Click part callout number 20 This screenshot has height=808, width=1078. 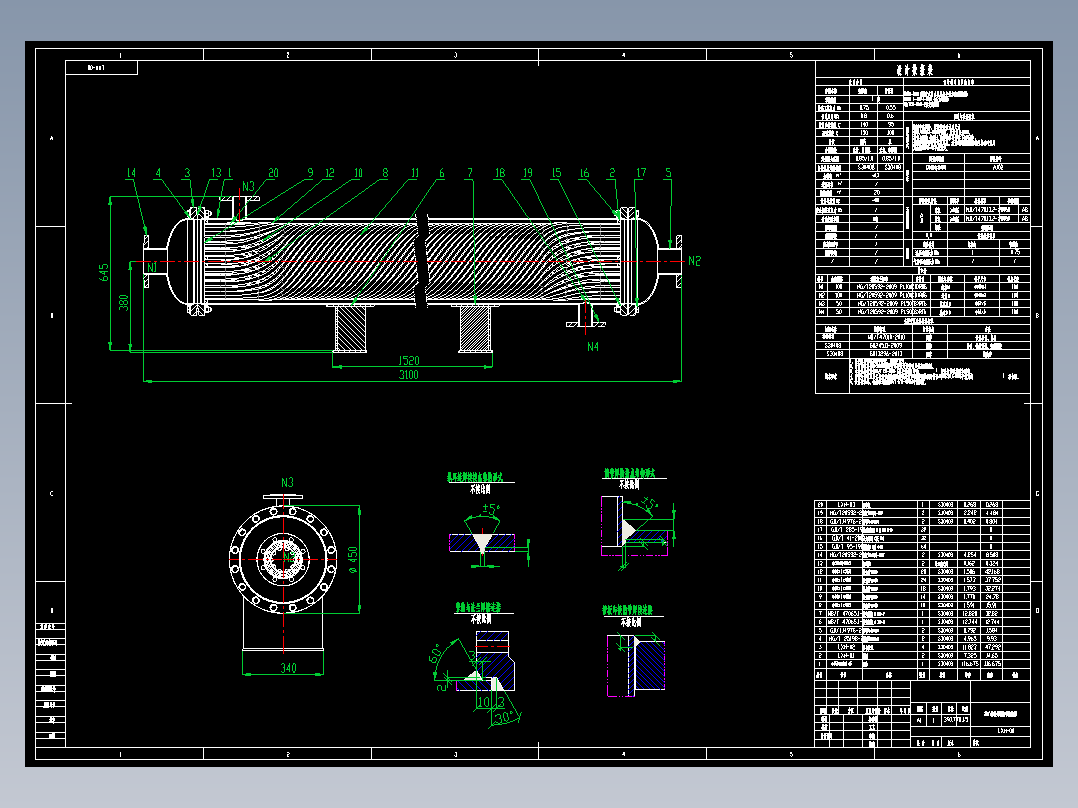pos(273,173)
